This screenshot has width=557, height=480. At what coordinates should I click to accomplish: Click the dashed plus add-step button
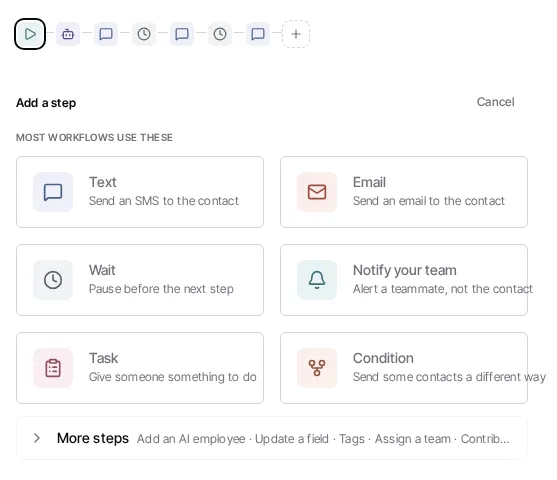(x=296, y=34)
